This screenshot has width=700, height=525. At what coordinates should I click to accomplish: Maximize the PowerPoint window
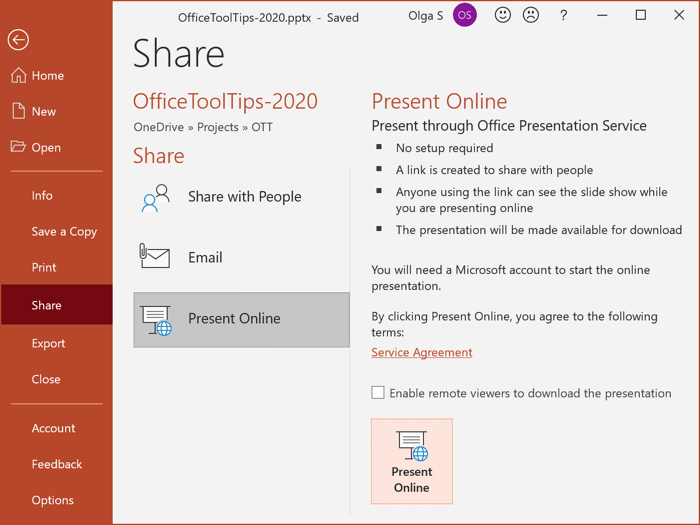(641, 16)
